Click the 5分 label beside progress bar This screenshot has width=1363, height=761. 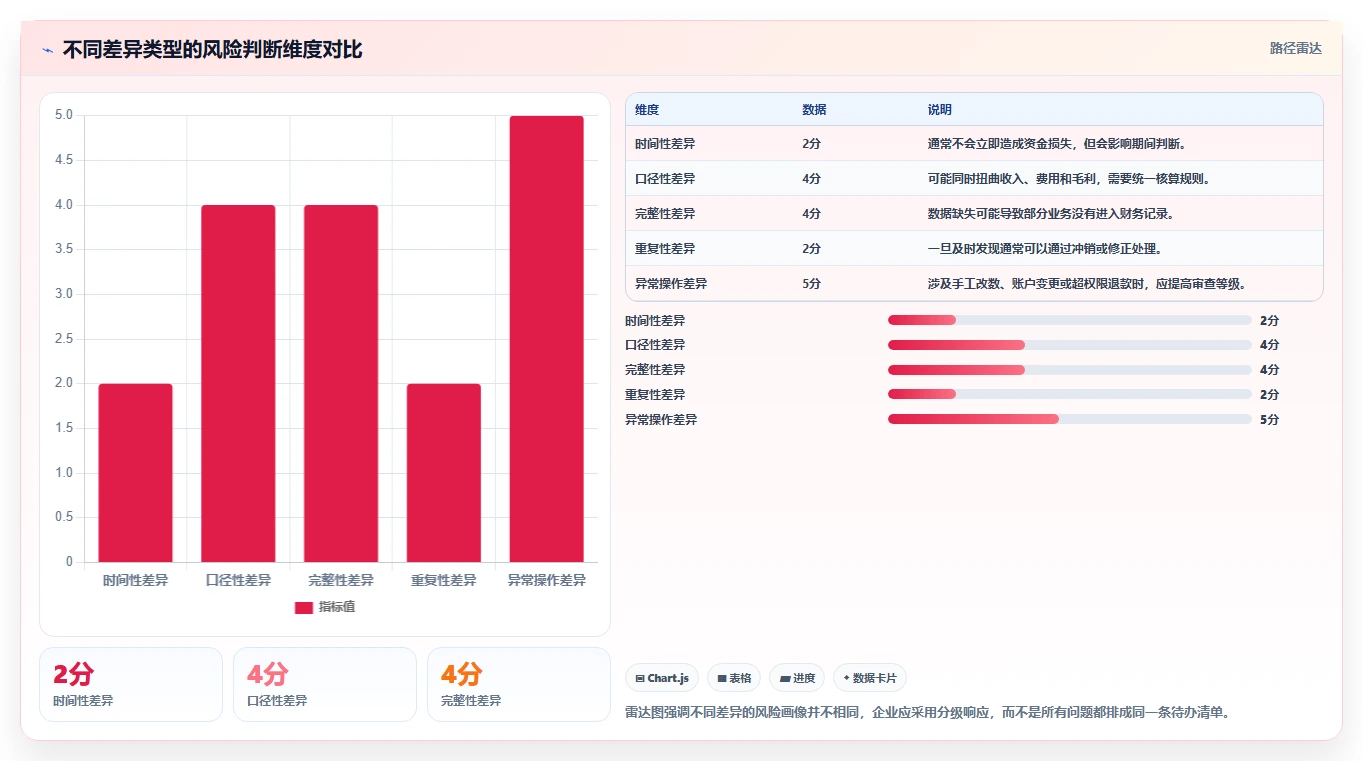[1270, 420]
